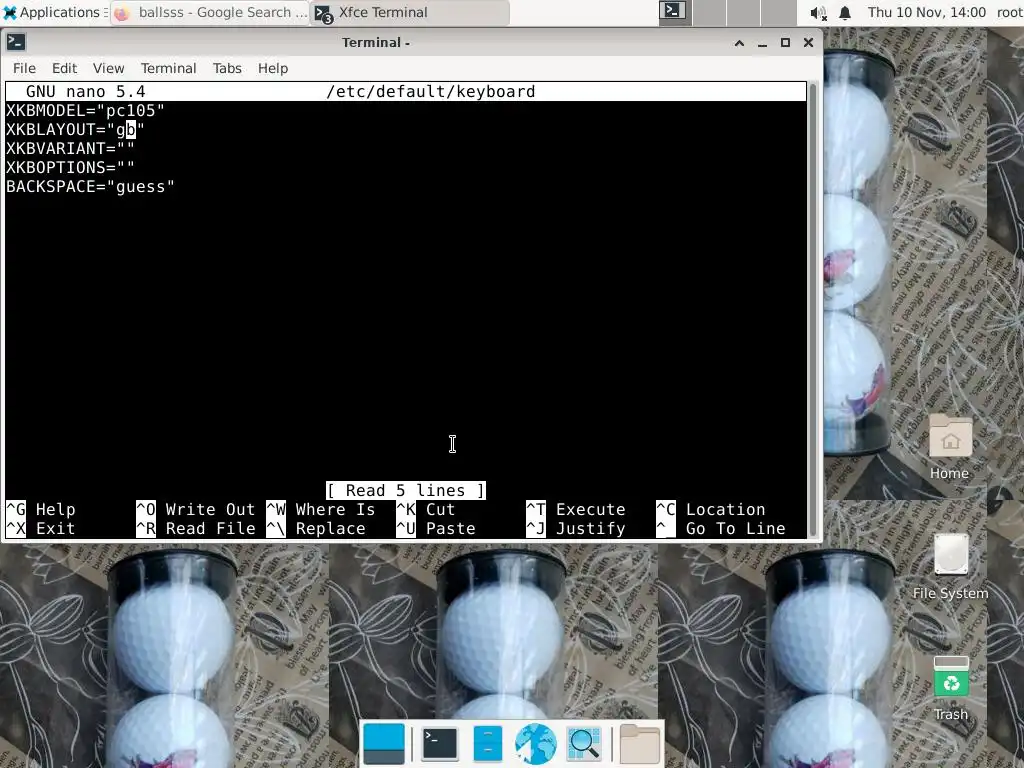Open the Terminal menu

click(168, 69)
